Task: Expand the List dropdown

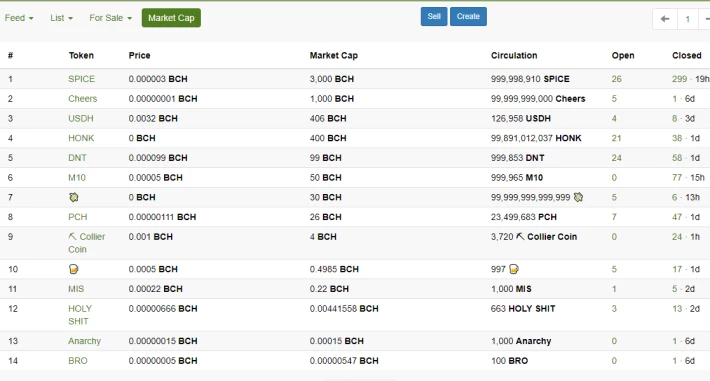Action: coord(61,18)
